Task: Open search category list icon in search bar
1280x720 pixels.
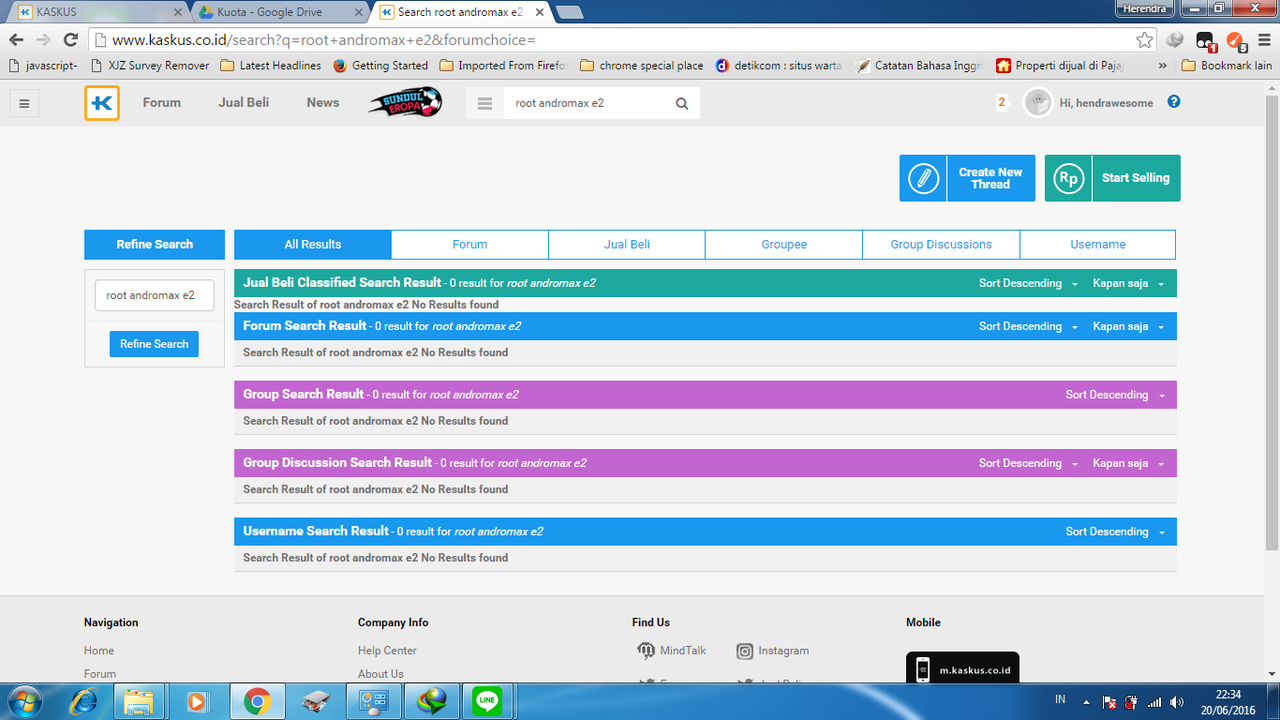Action: [x=485, y=103]
